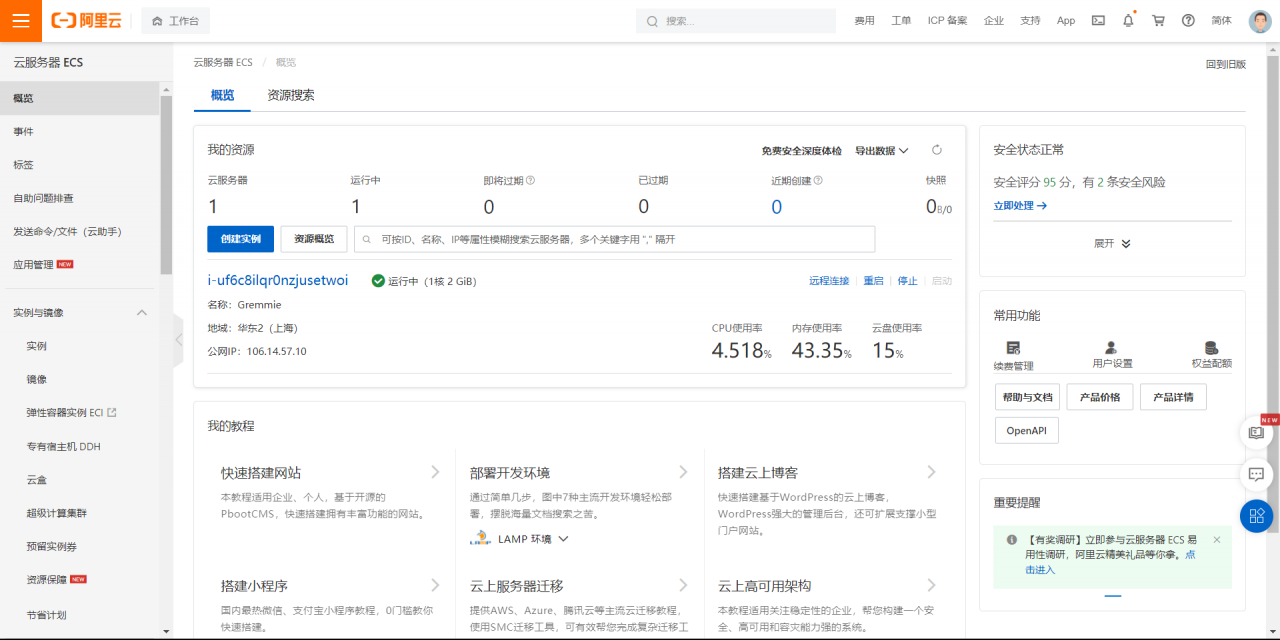Click the help question mark icon
This screenshot has height=640, width=1280.
tap(1188, 20)
